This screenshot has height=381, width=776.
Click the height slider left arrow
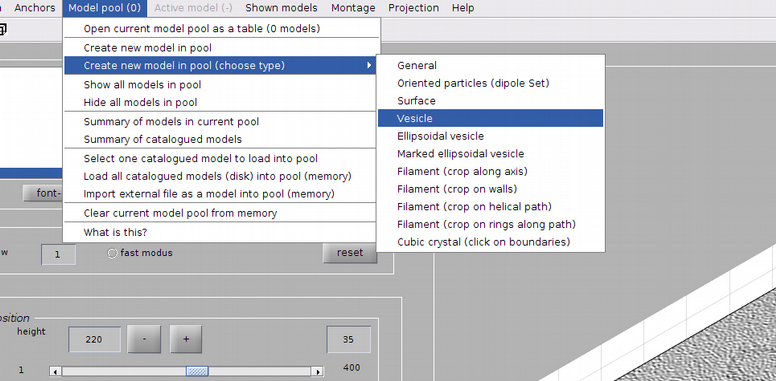[55, 372]
